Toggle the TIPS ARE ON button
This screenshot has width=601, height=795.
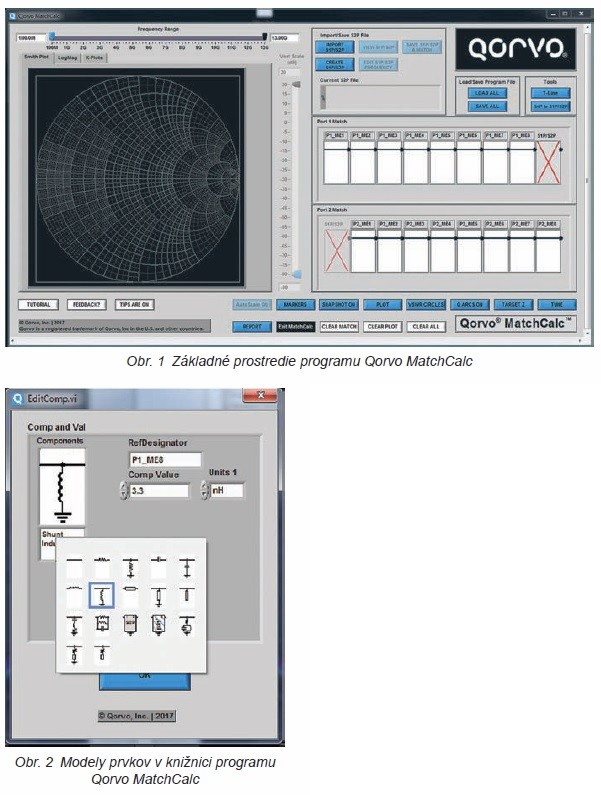(x=134, y=305)
